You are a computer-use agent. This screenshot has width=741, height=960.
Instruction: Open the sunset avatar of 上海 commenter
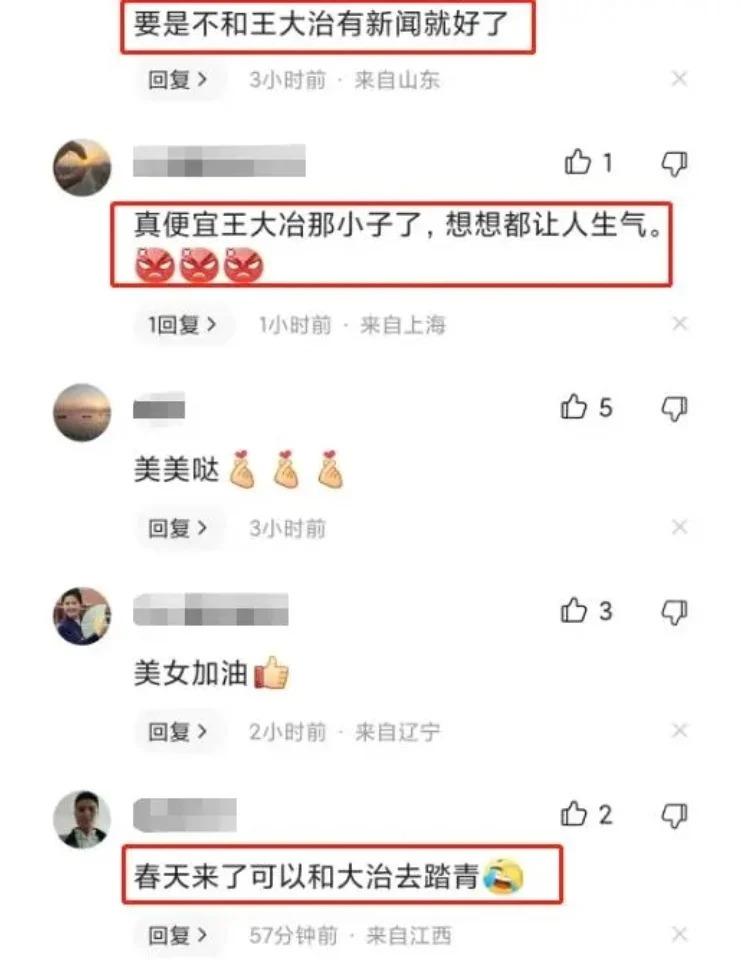[x=82, y=167]
